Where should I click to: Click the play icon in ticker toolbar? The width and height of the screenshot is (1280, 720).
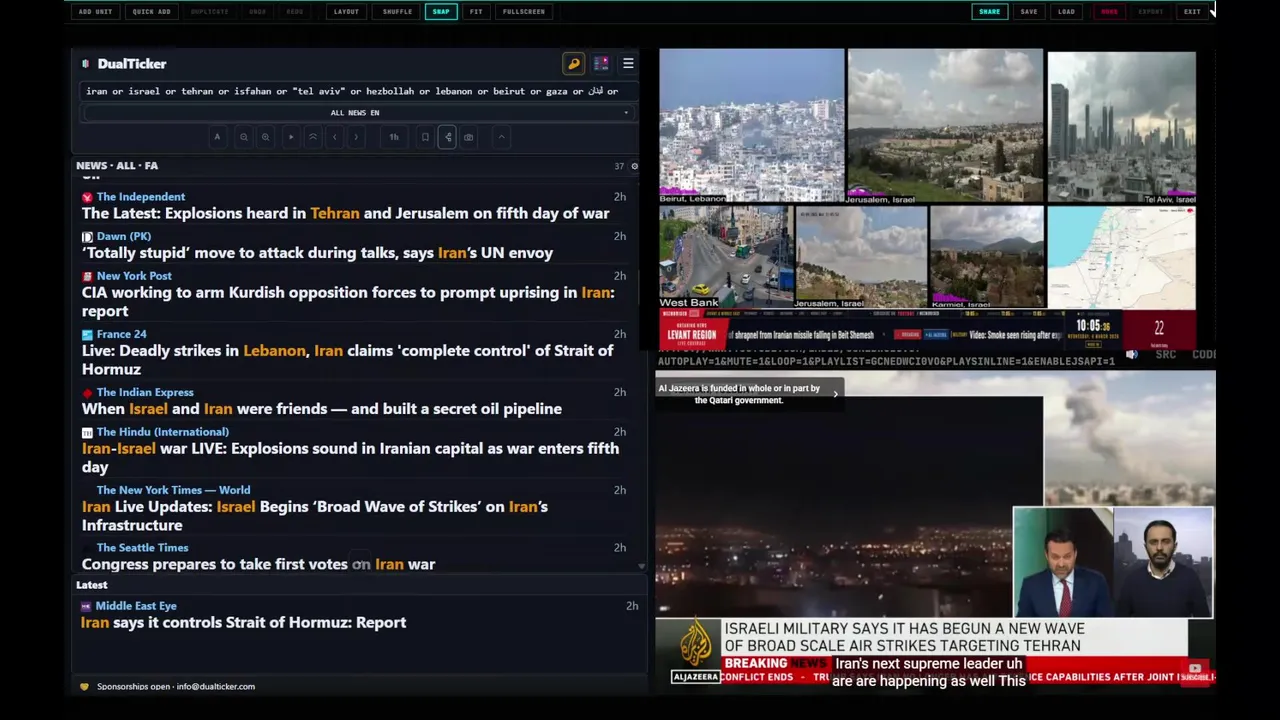(291, 137)
